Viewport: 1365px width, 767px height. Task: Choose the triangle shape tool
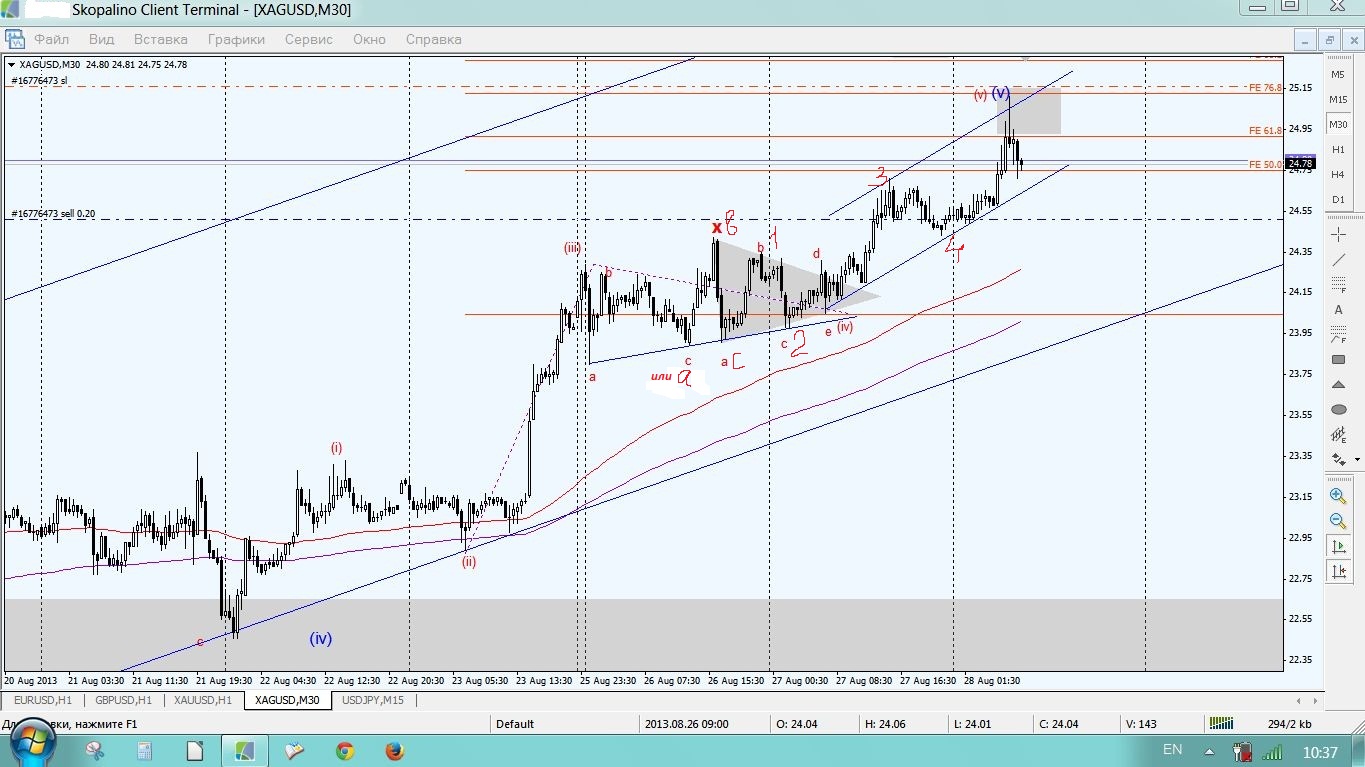1338,385
